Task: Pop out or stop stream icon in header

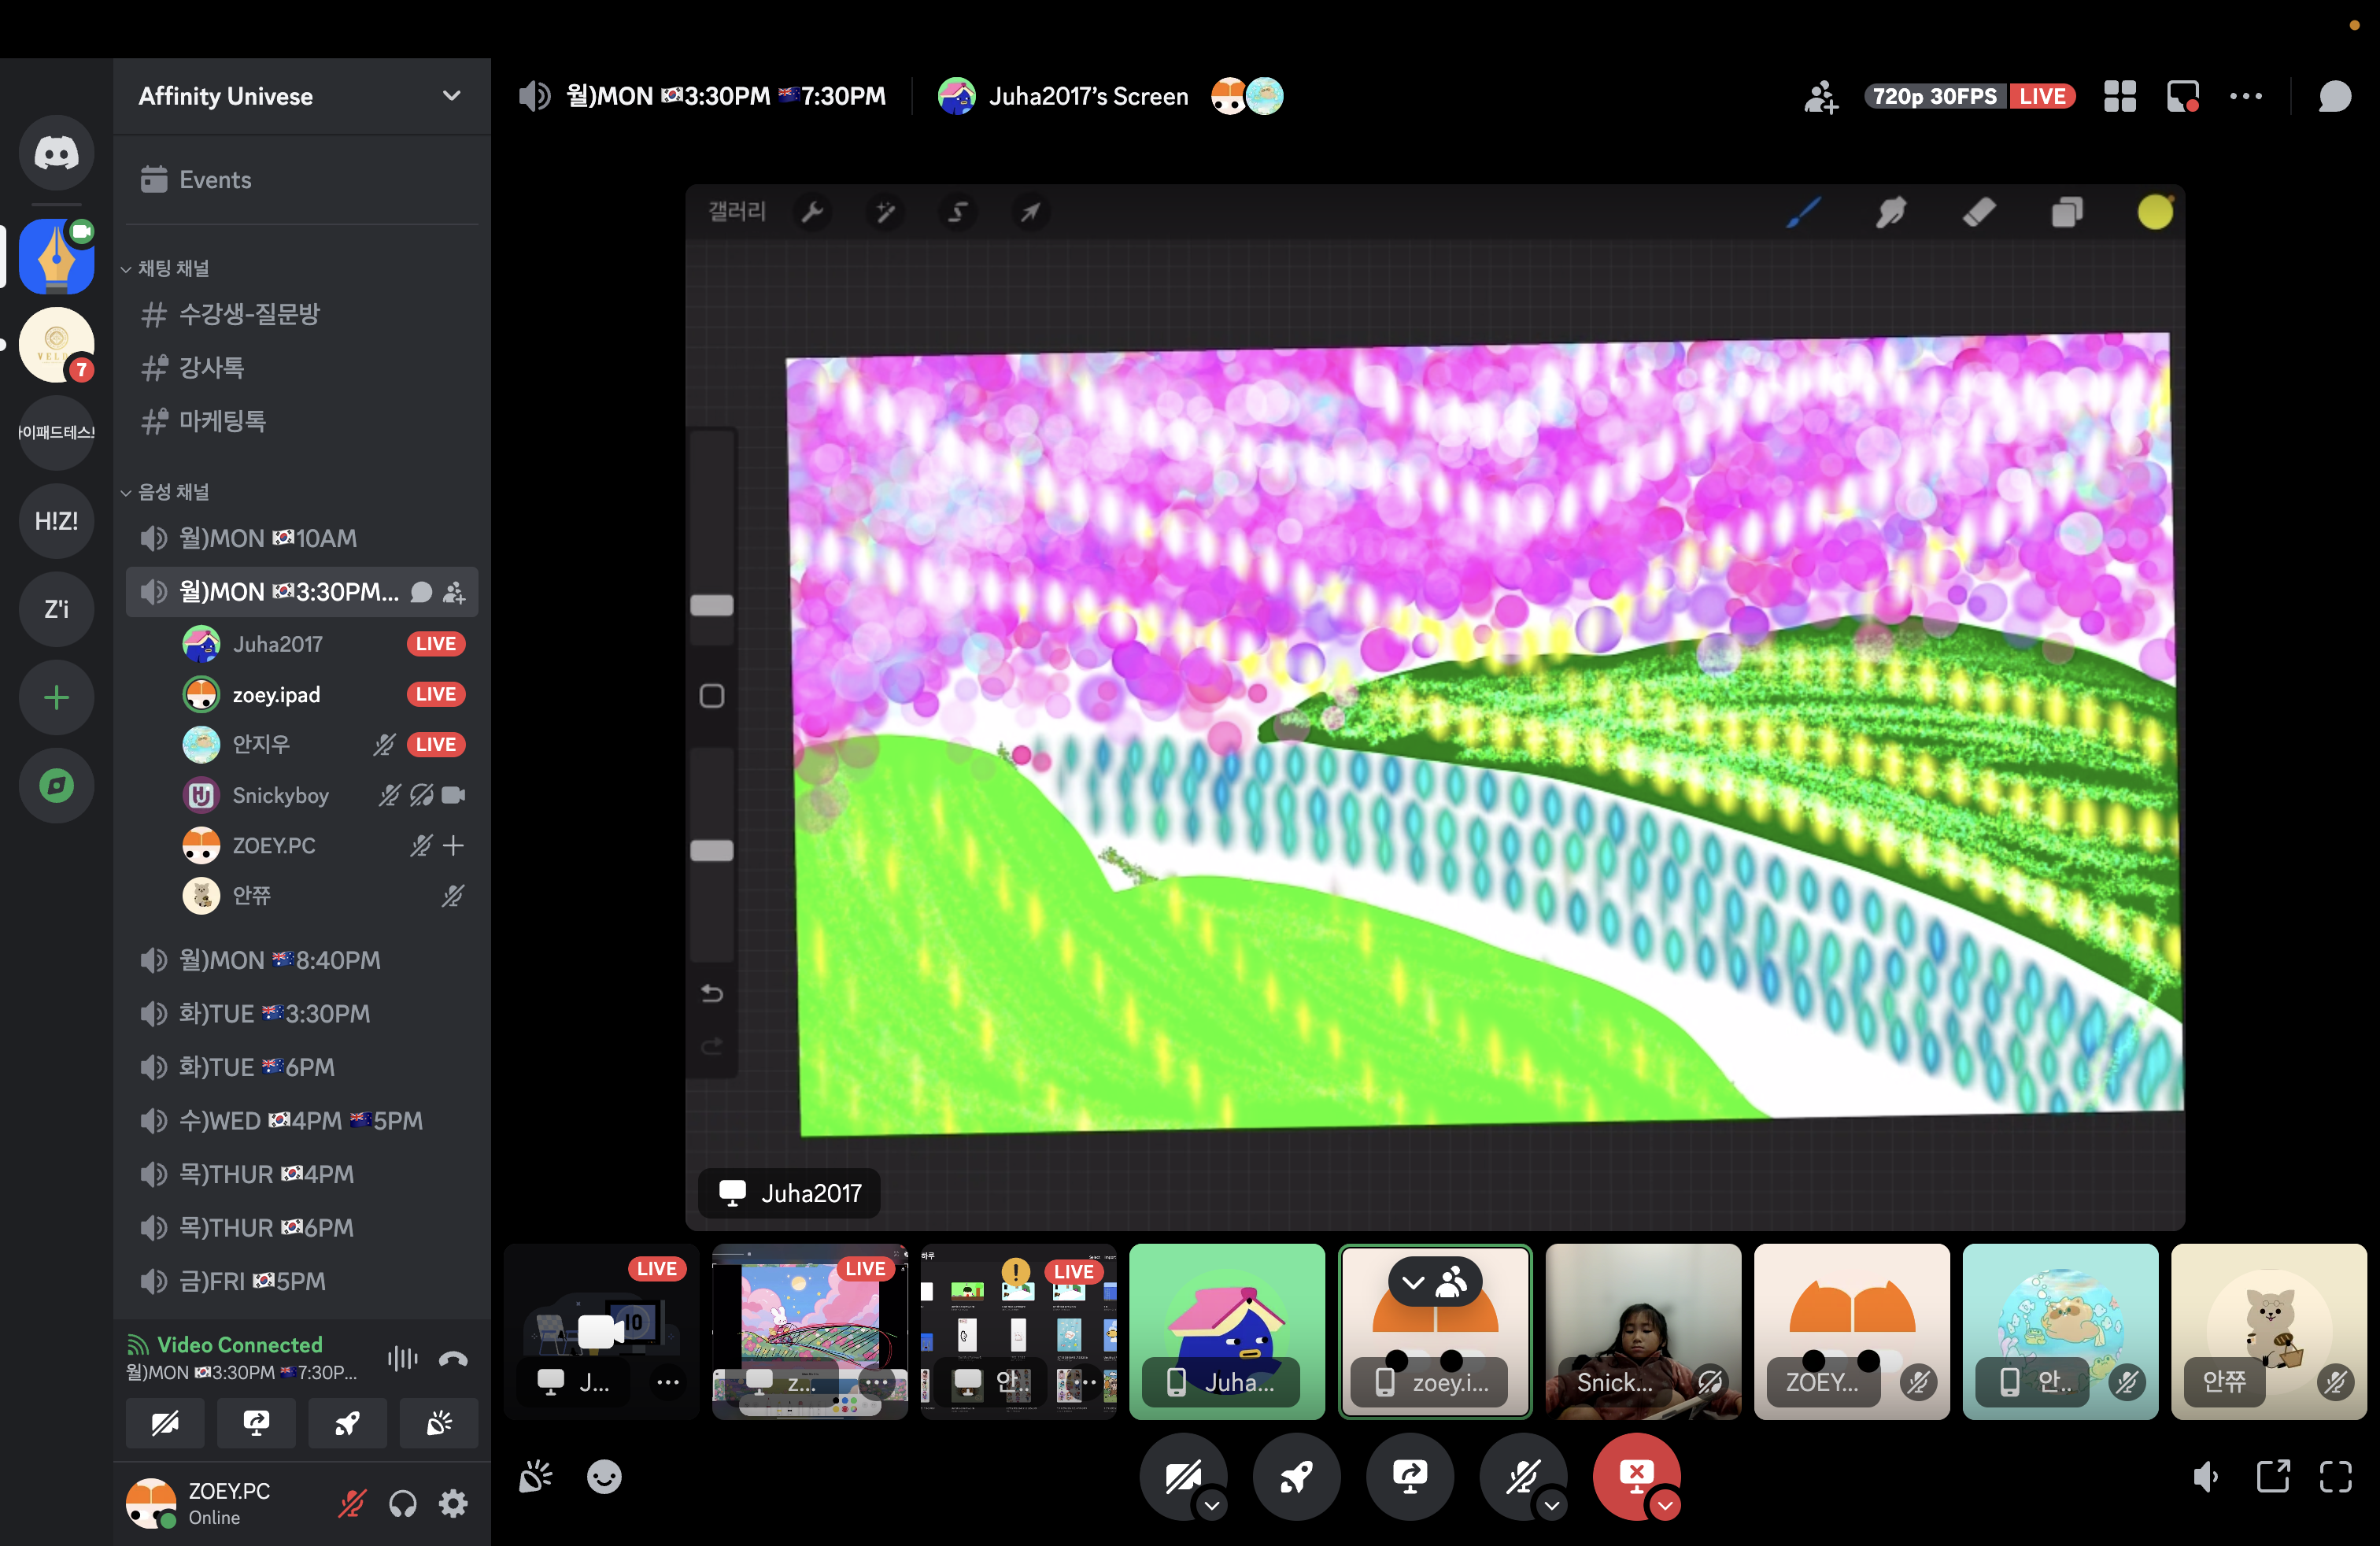Action: click(x=2182, y=97)
